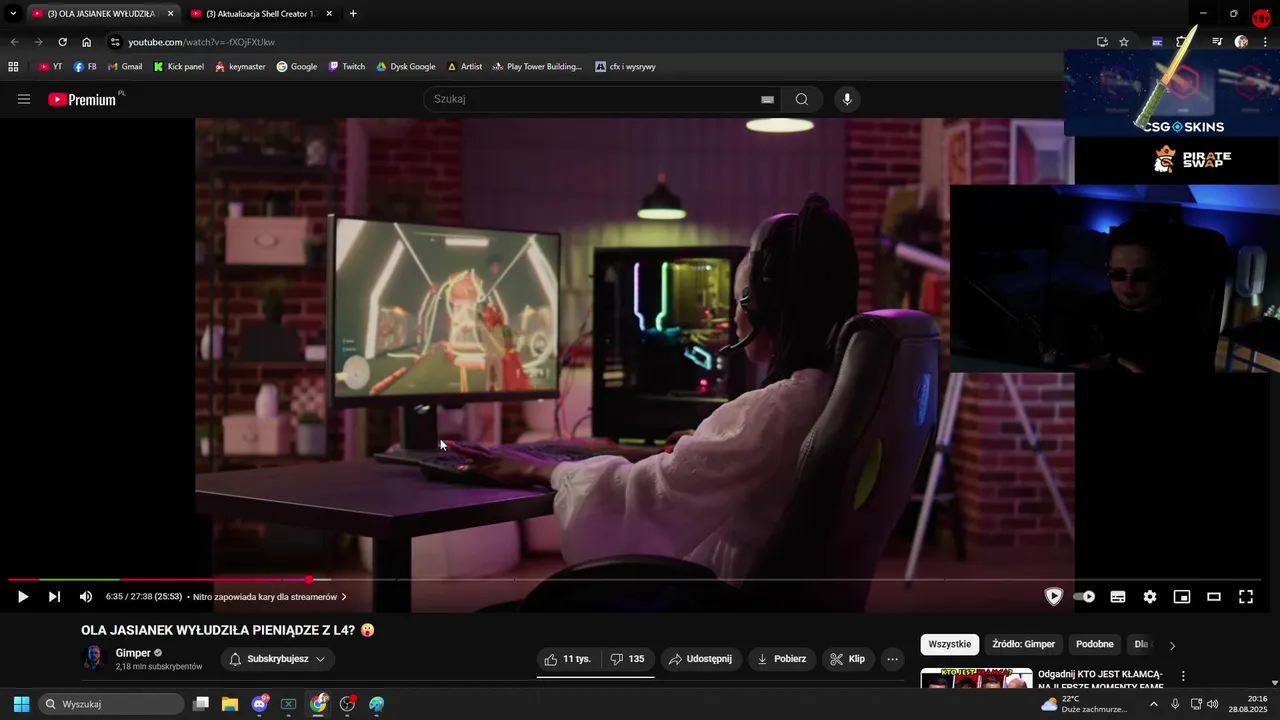Open Discord from the taskbar

[x=260, y=704]
